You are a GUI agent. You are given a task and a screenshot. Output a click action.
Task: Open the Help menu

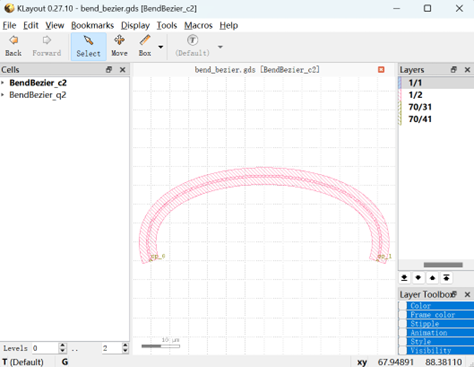[x=229, y=25]
